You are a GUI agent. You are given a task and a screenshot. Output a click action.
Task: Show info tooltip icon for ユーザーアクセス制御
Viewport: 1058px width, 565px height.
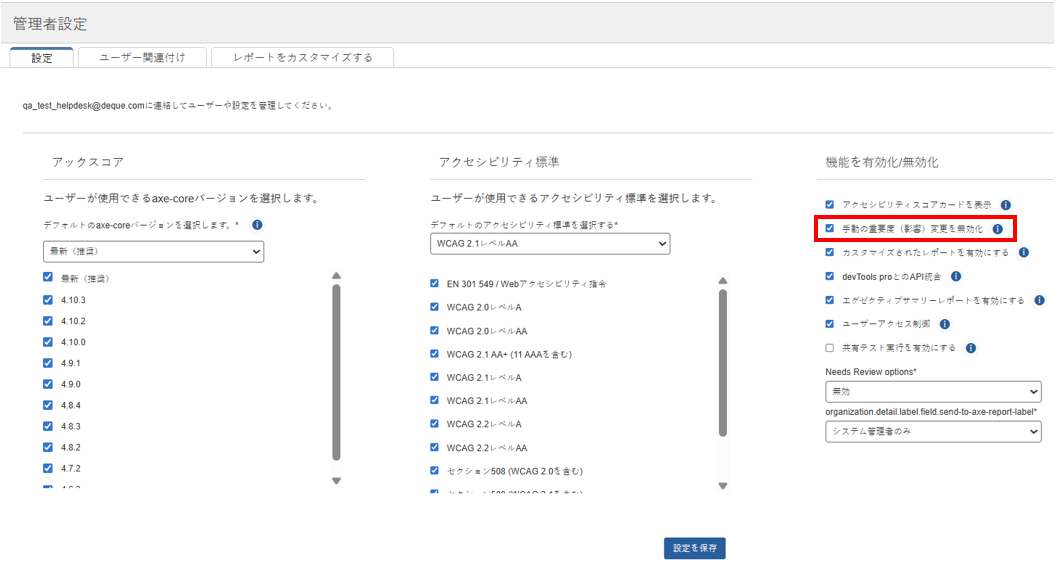(945, 324)
